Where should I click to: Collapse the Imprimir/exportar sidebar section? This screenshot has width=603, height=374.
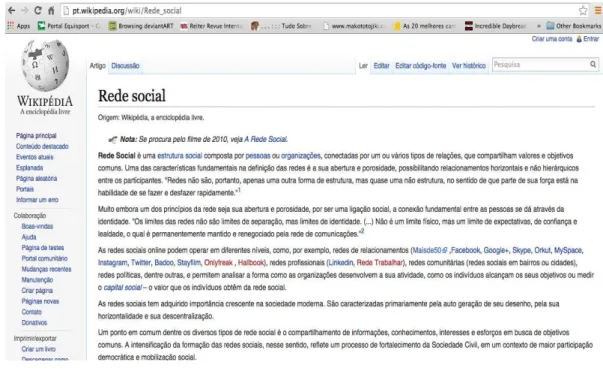(x=35, y=339)
